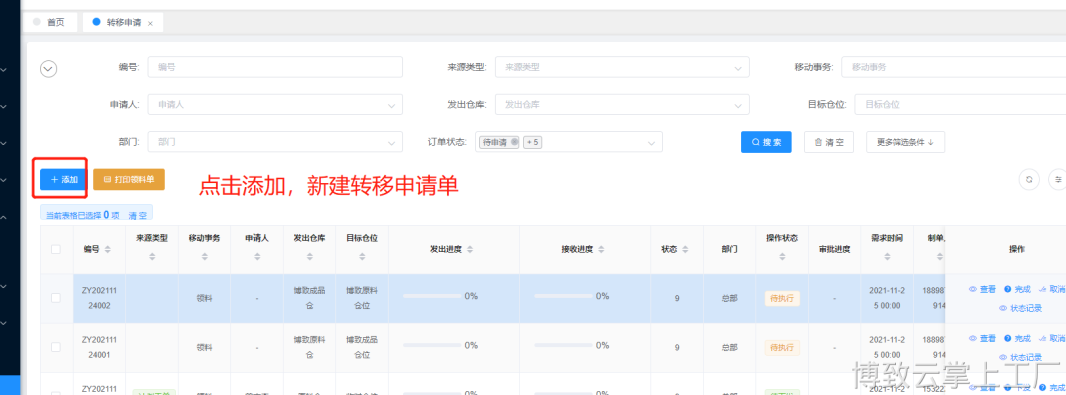The height and width of the screenshot is (395, 1066).
Task: Sort the table by 目标仓位 column
Action: tap(362, 257)
